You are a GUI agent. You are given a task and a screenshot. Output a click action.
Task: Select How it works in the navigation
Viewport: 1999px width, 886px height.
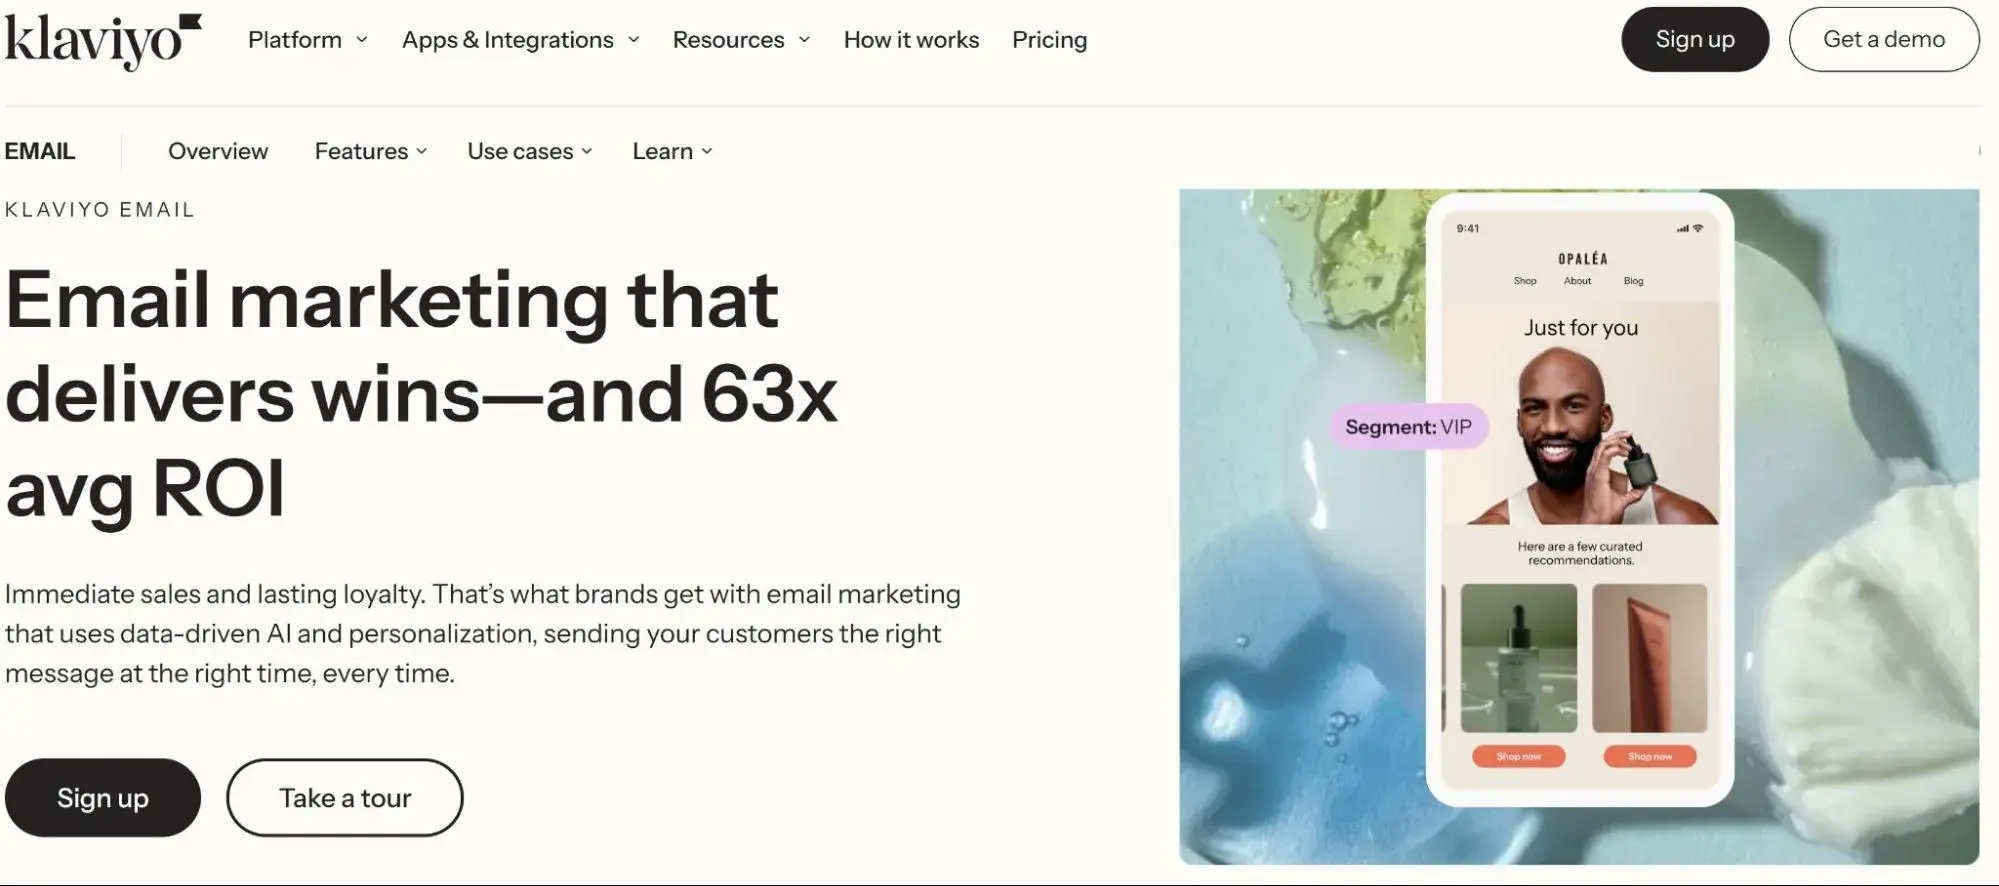point(910,39)
